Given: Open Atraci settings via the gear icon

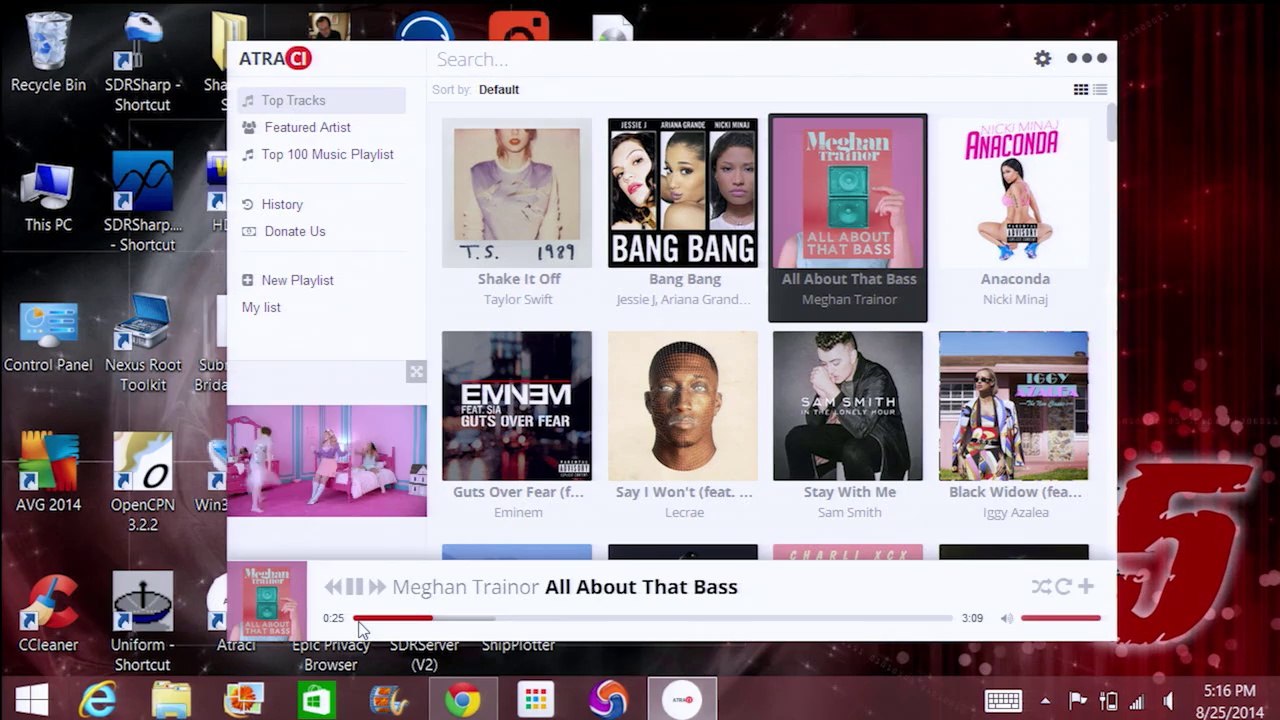Looking at the screenshot, I should click(x=1043, y=59).
